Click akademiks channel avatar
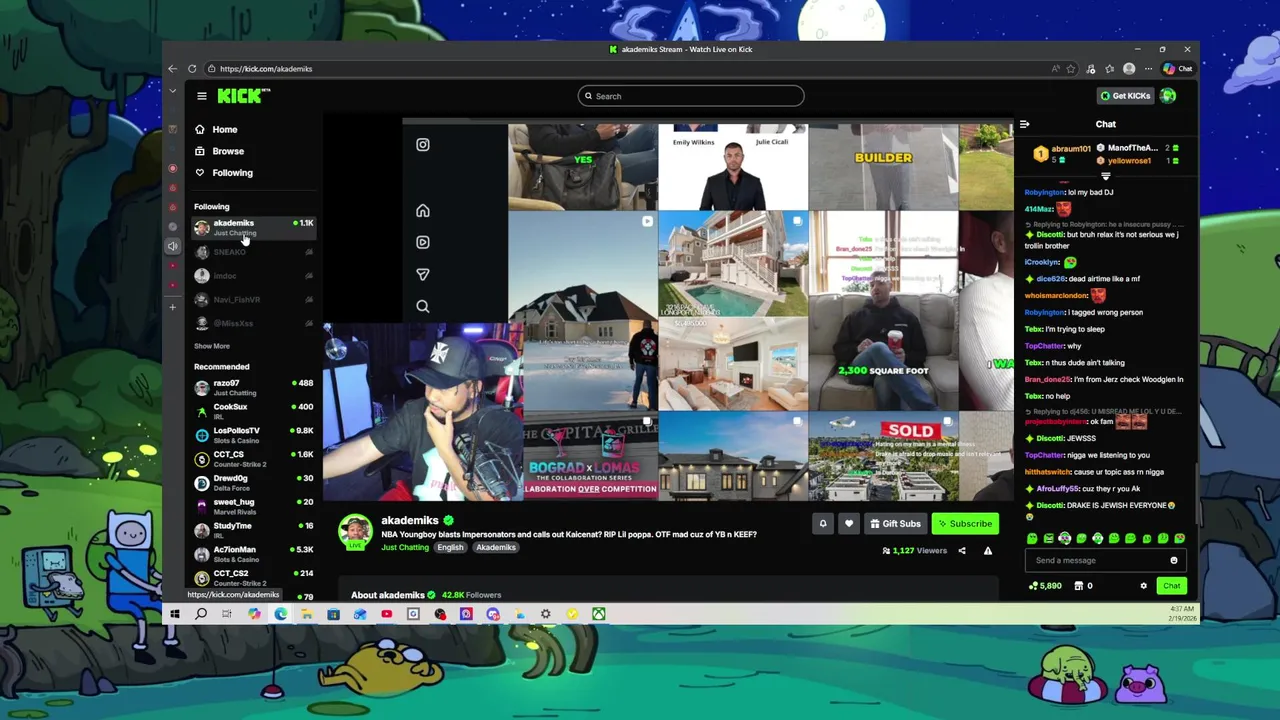This screenshot has width=1280, height=720. tap(355, 533)
